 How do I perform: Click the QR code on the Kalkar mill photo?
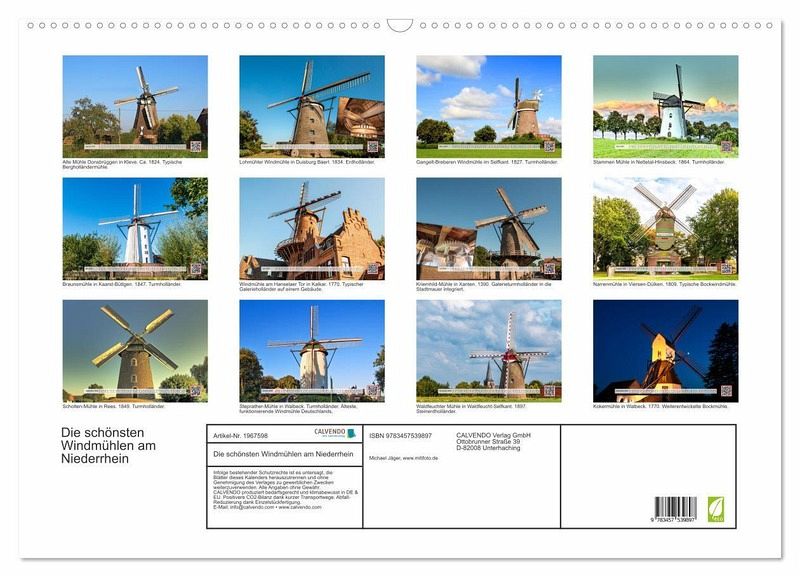(x=373, y=268)
